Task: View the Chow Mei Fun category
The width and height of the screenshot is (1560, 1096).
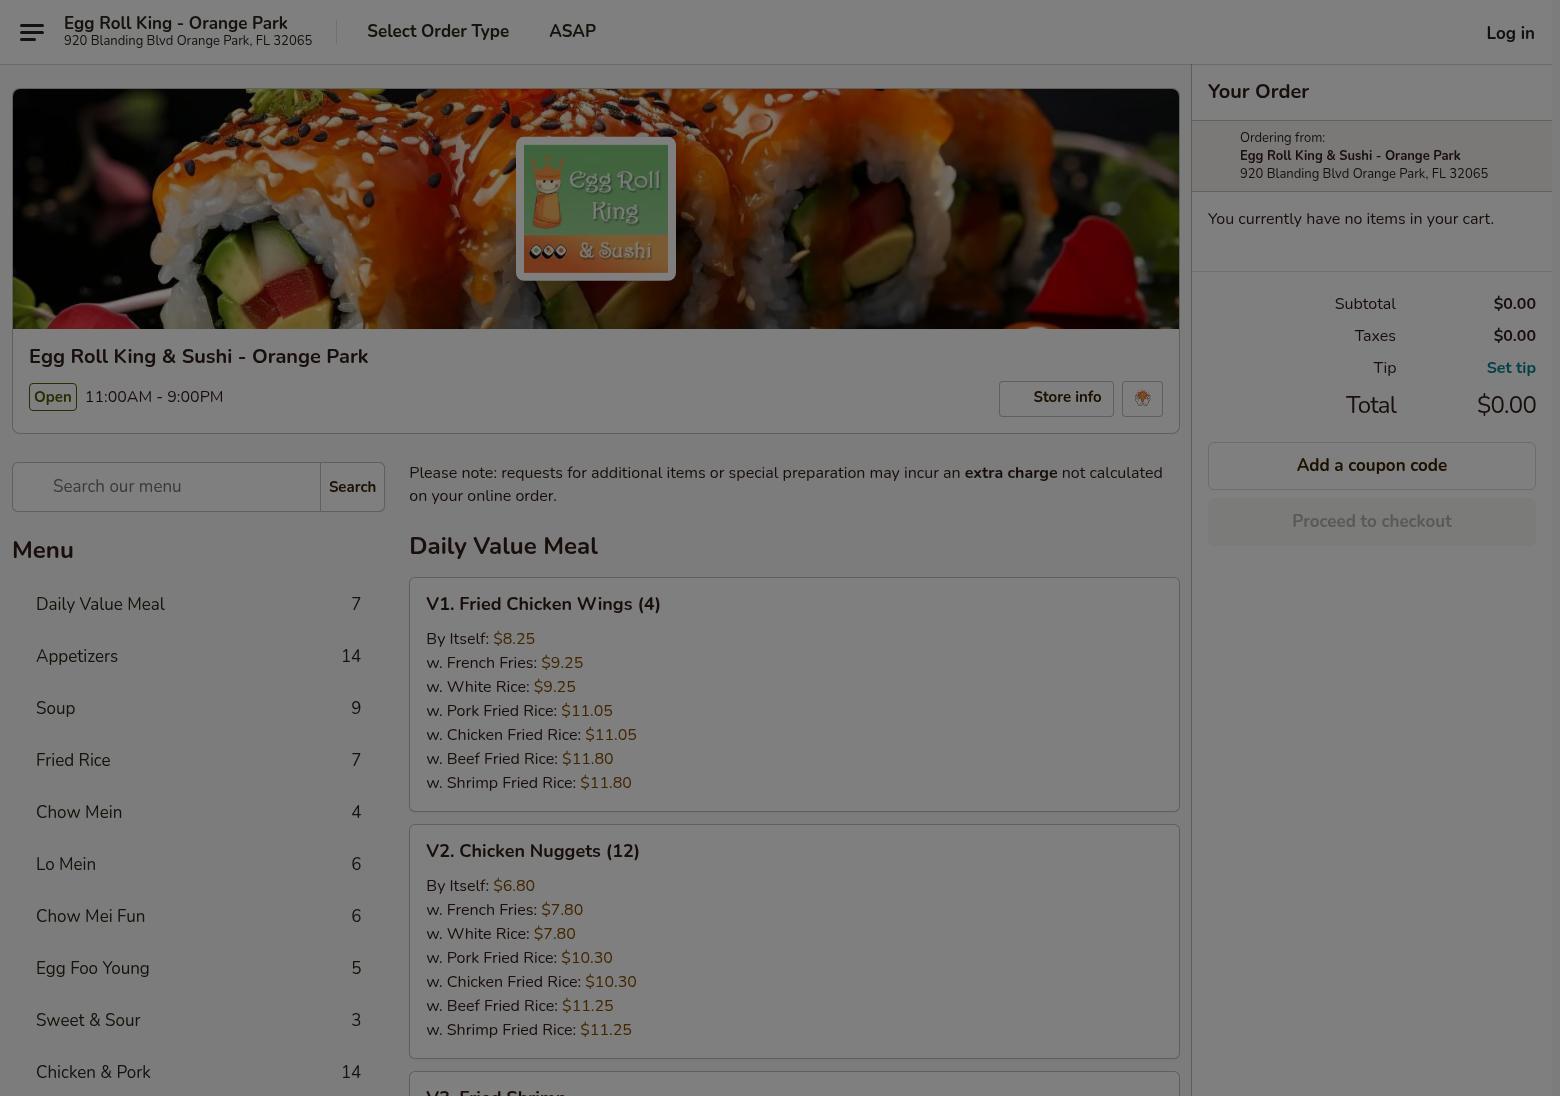Action: (198, 916)
